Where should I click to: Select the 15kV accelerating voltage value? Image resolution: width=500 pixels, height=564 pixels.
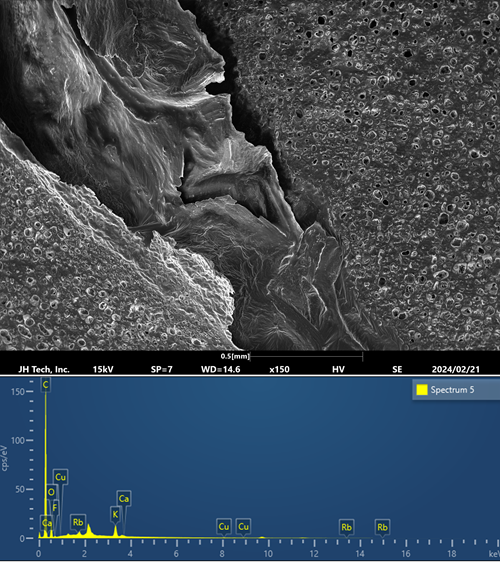point(103,369)
